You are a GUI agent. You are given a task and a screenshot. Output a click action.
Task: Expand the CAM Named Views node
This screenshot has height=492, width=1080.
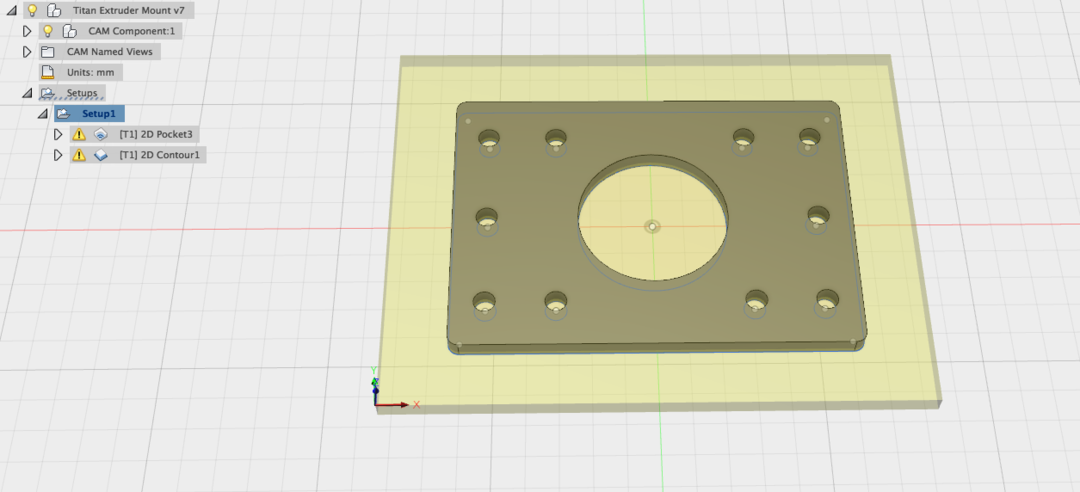(x=27, y=52)
